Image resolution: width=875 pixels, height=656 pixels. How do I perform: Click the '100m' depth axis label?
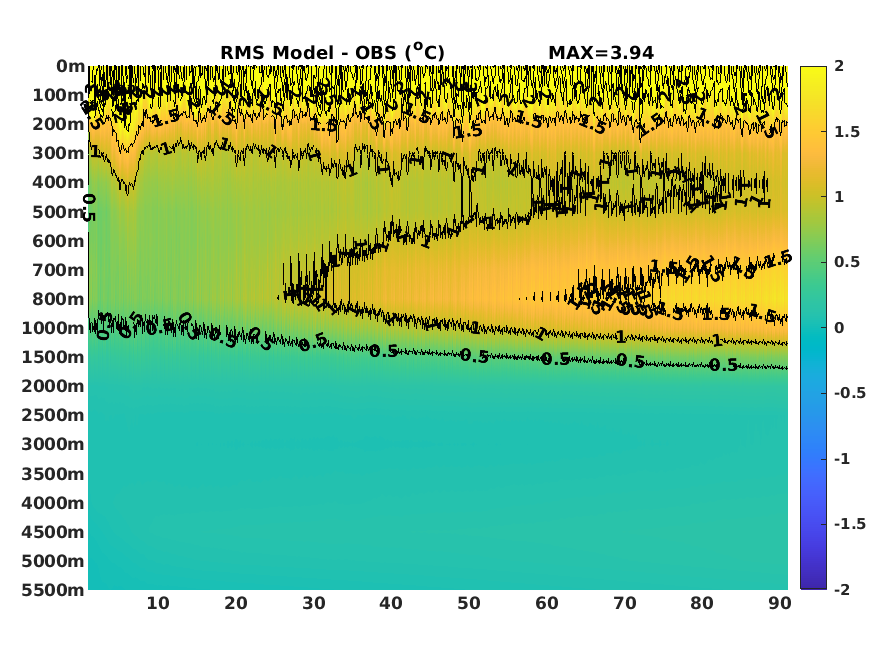(x=58, y=95)
